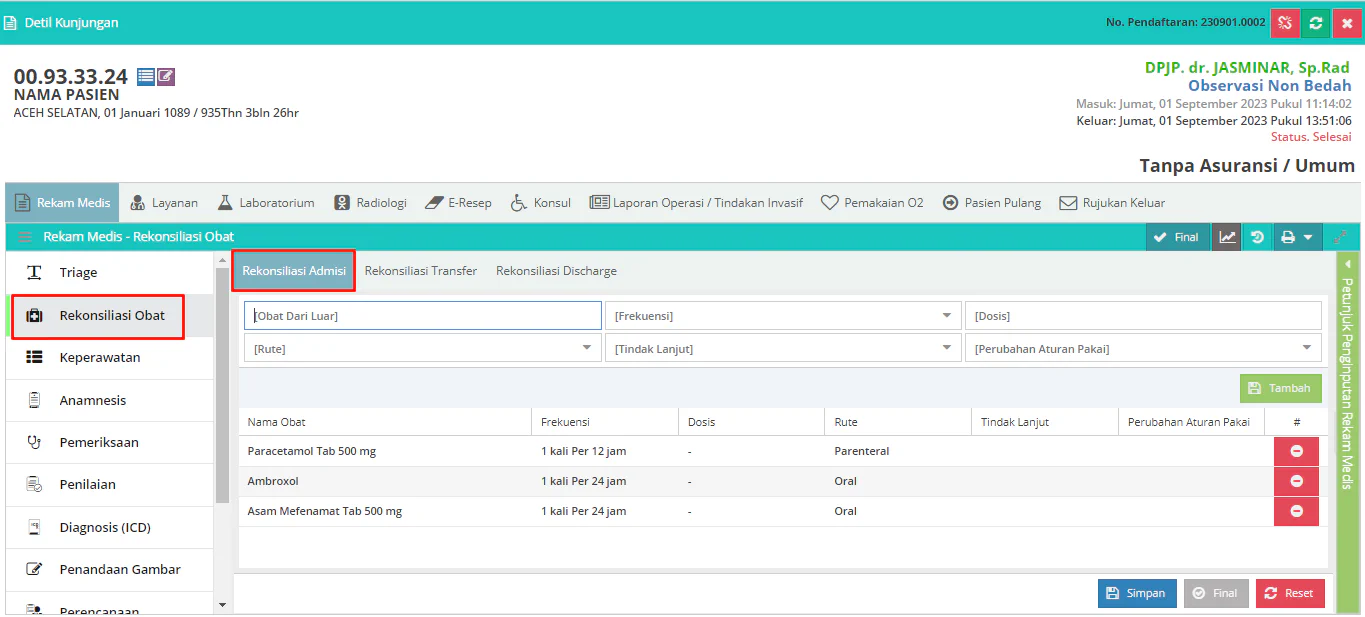Click the hamburger menu icon beside Rekam Medis
This screenshot has width=1365, height=617.
[x=25, y=237]
